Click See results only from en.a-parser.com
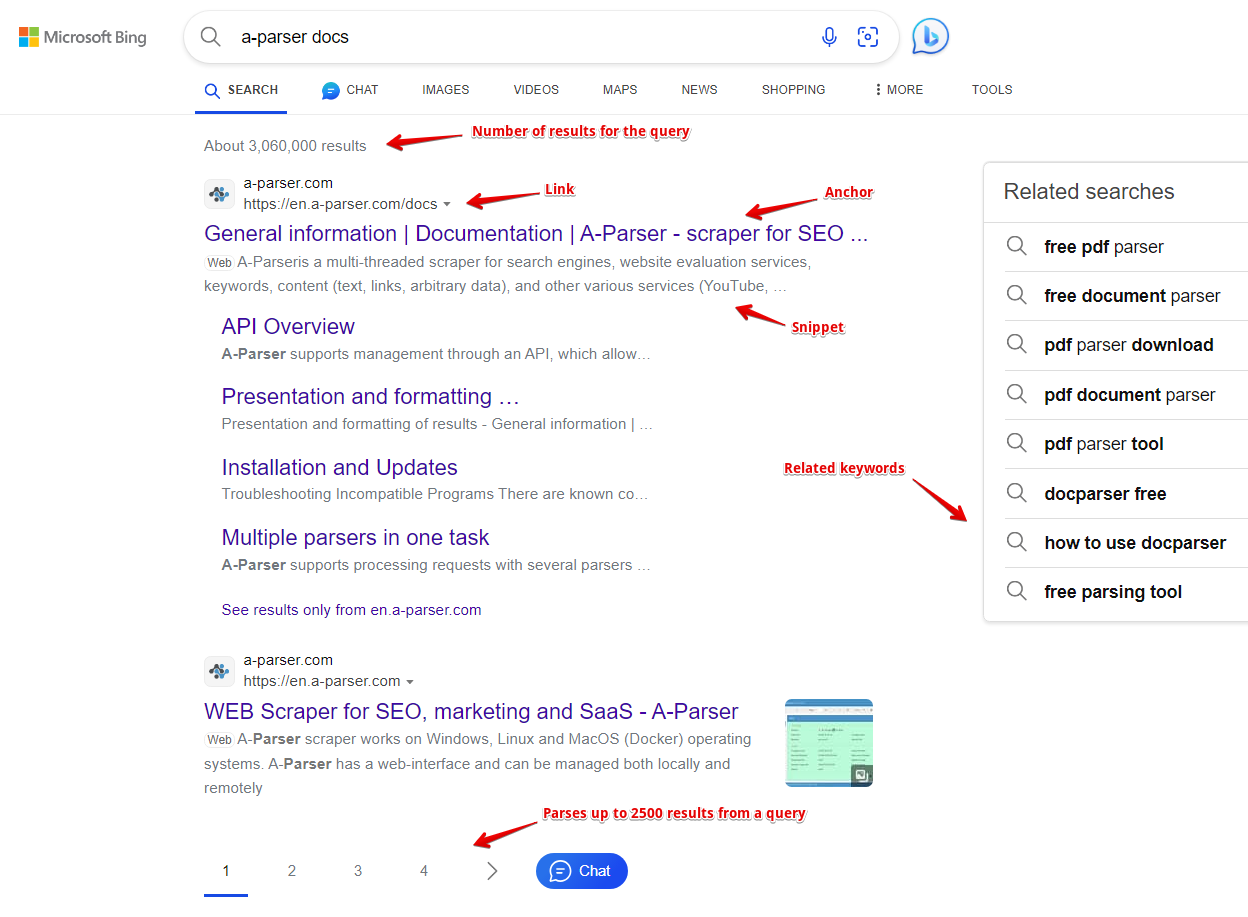1248x917 pixels. (351, 610)
